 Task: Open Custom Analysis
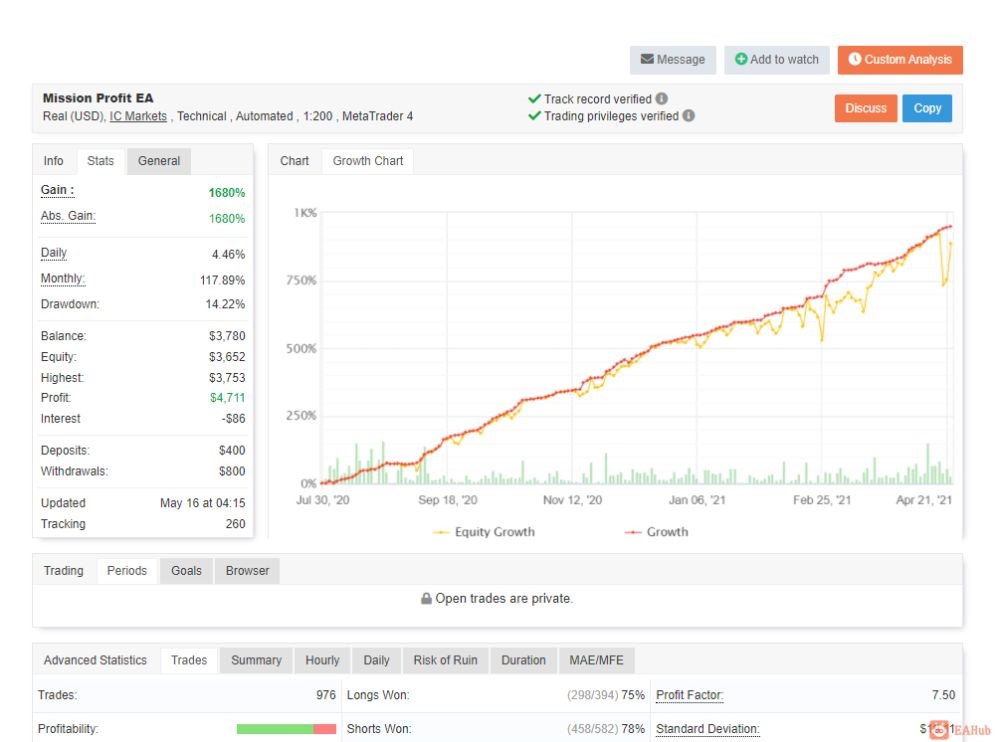900,60
